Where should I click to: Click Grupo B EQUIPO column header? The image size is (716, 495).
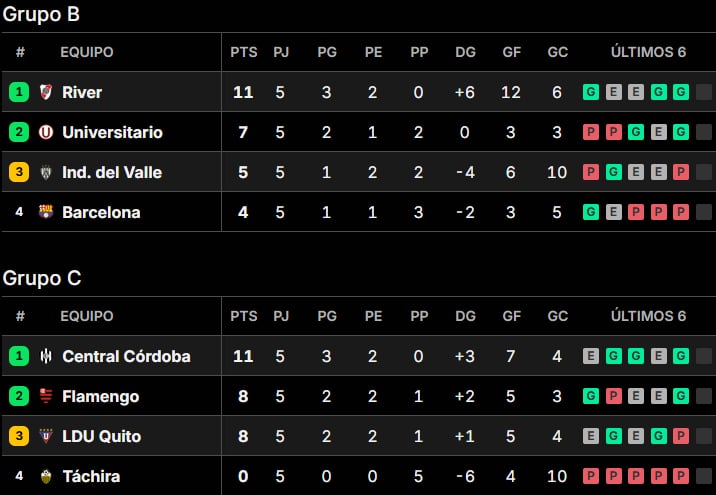87,52
